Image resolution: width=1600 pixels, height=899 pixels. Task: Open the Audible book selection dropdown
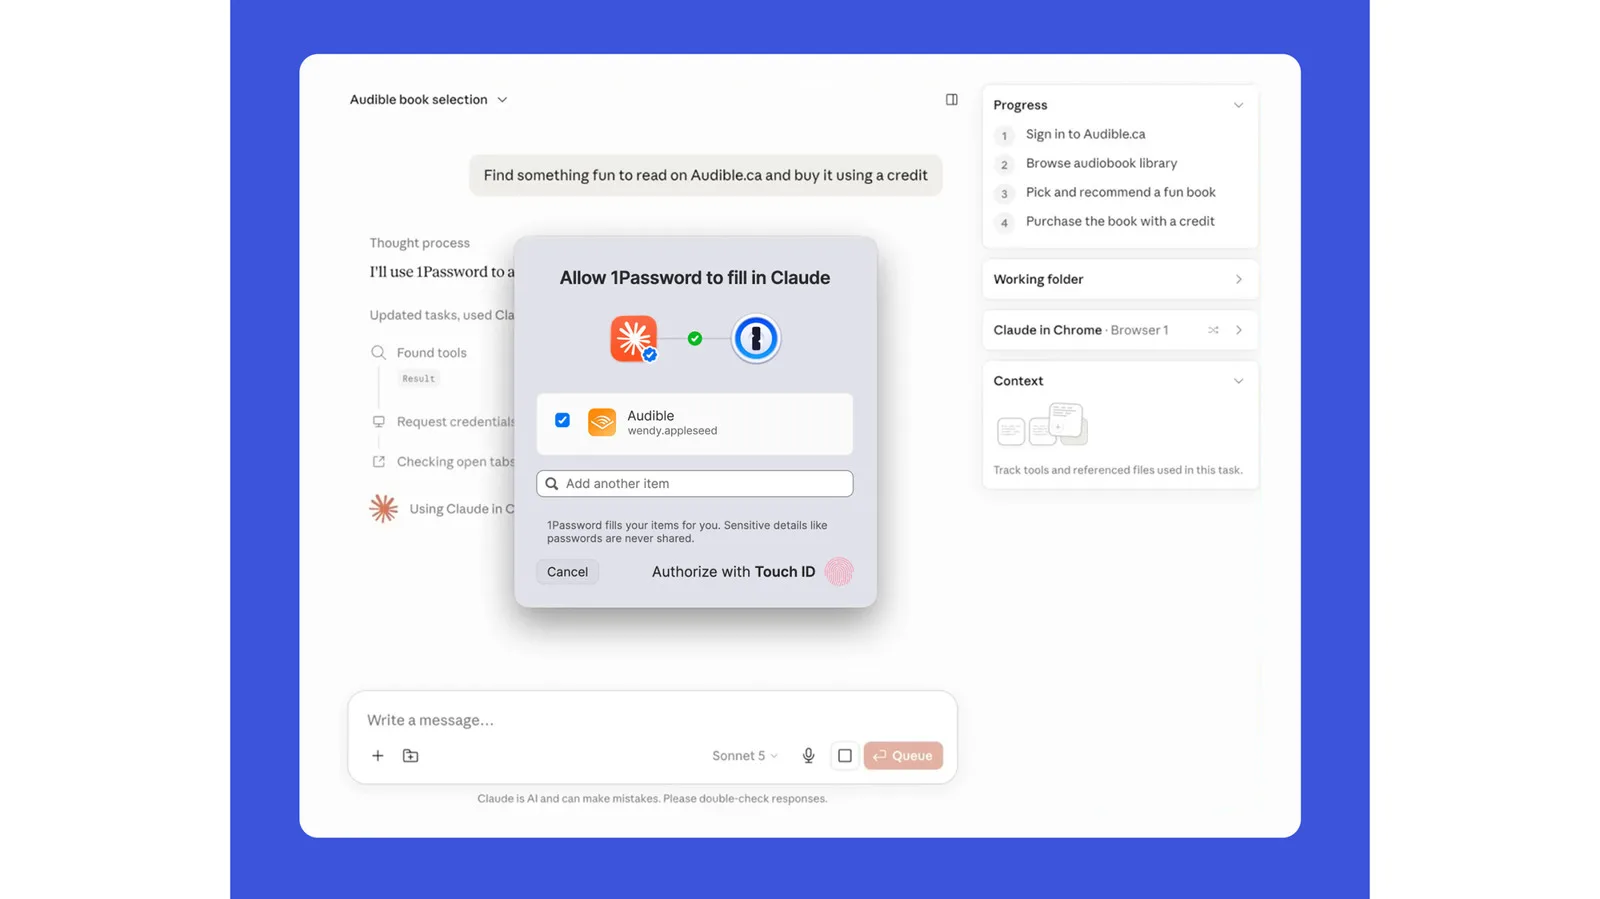[x=429, y=100]
